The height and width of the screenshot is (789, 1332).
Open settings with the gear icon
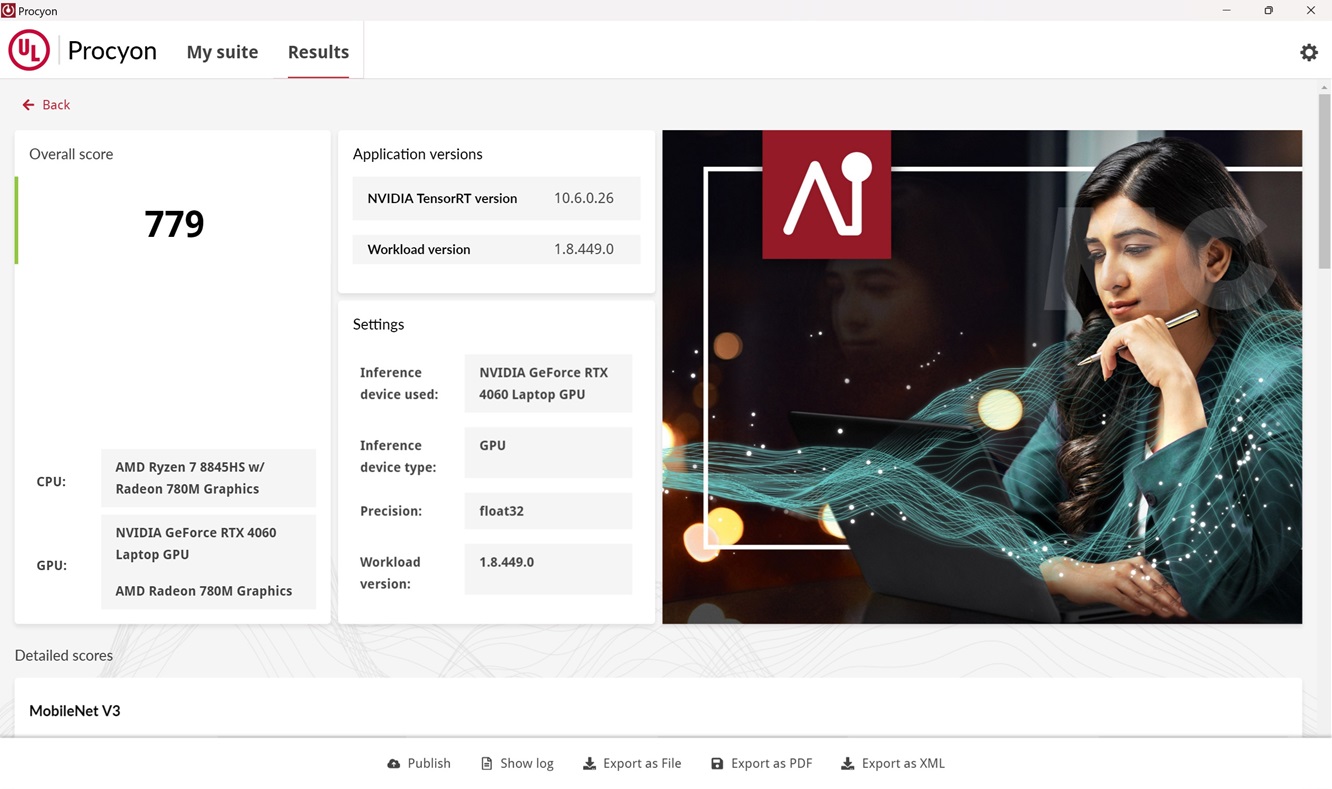(1308, 53)
